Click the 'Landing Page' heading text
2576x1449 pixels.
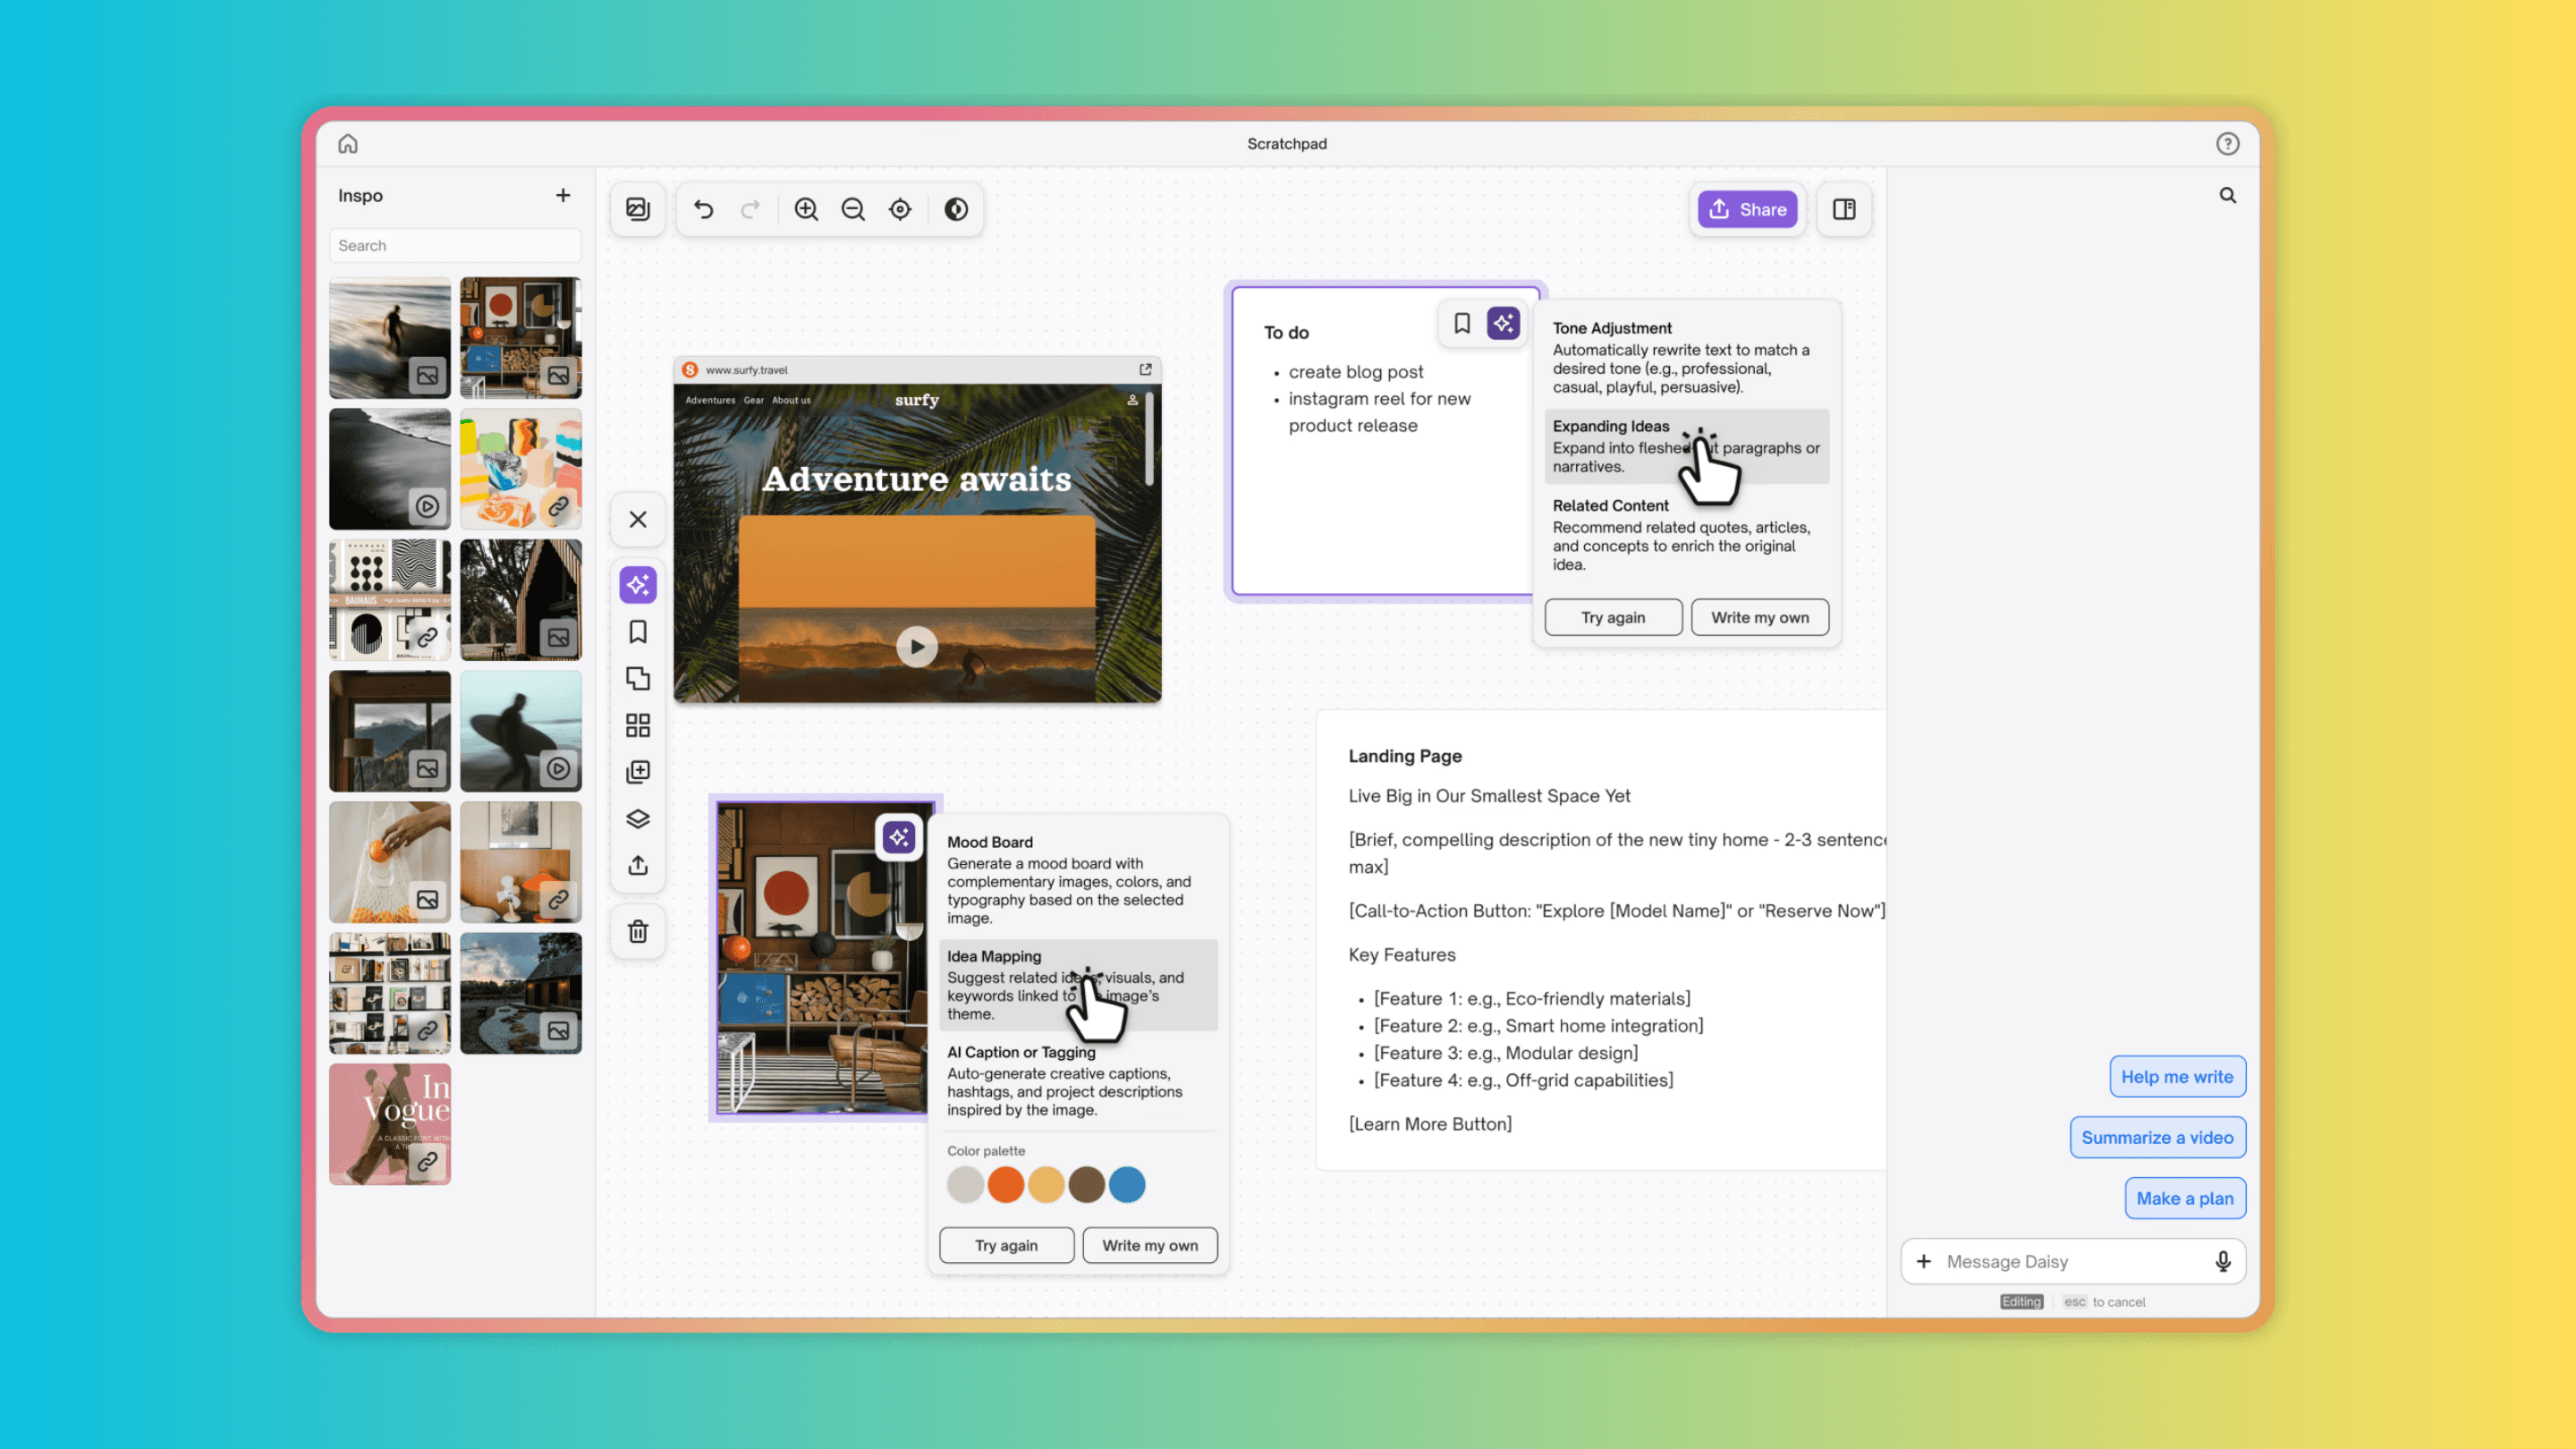point(1405,756)
